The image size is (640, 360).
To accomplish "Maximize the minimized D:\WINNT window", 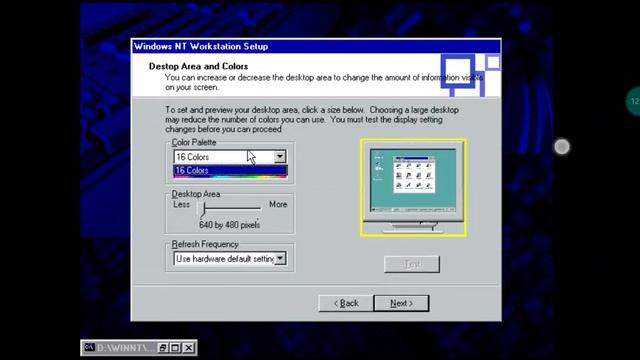I will click(x=176, y=348).
